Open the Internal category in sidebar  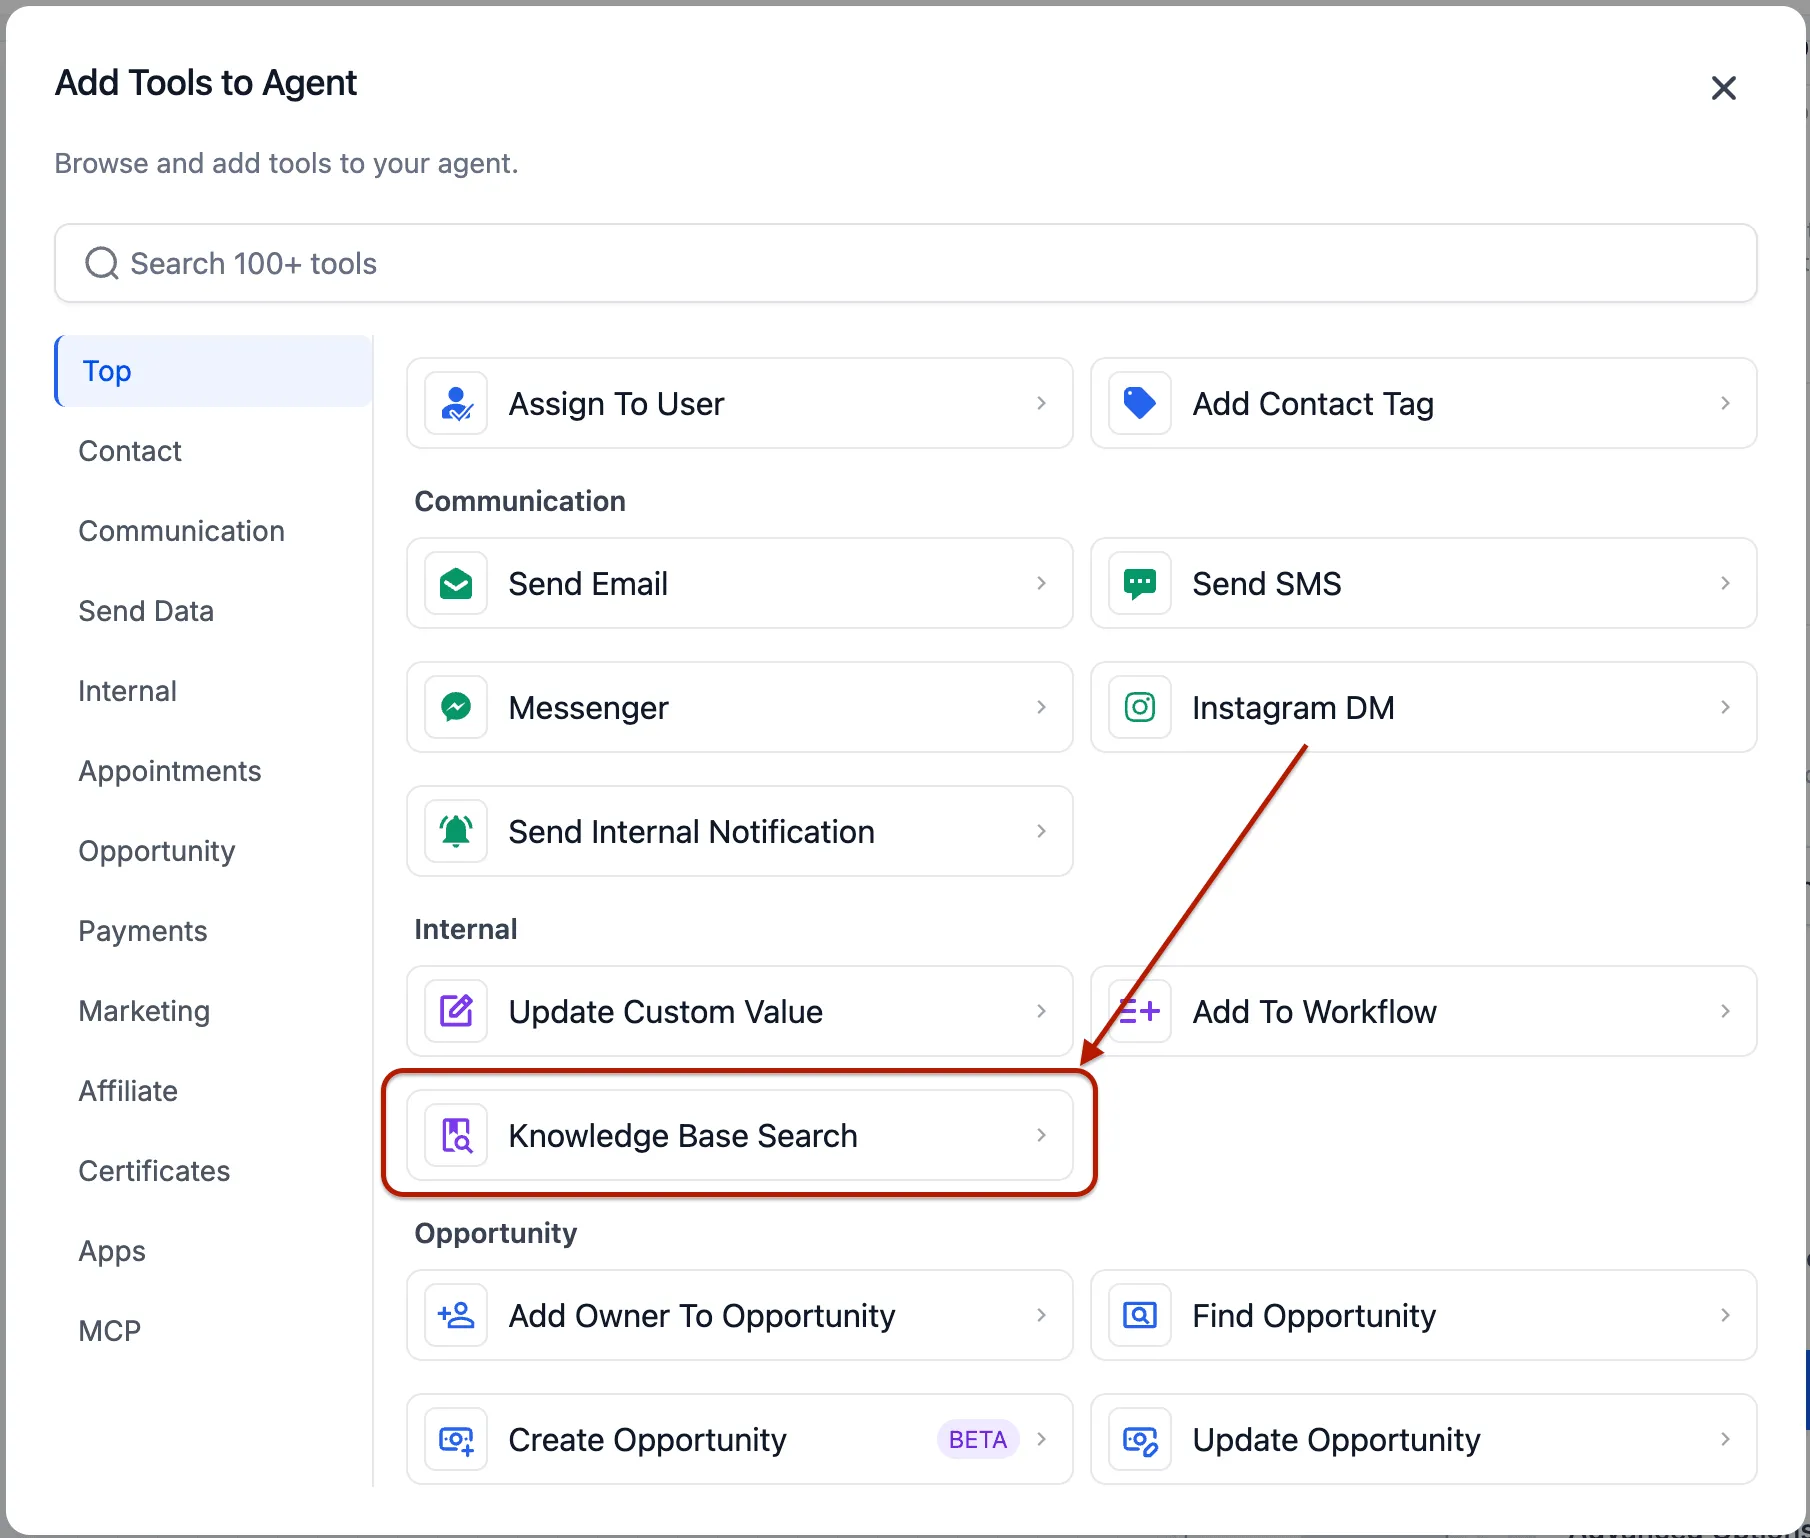click(x=214, y=691)
